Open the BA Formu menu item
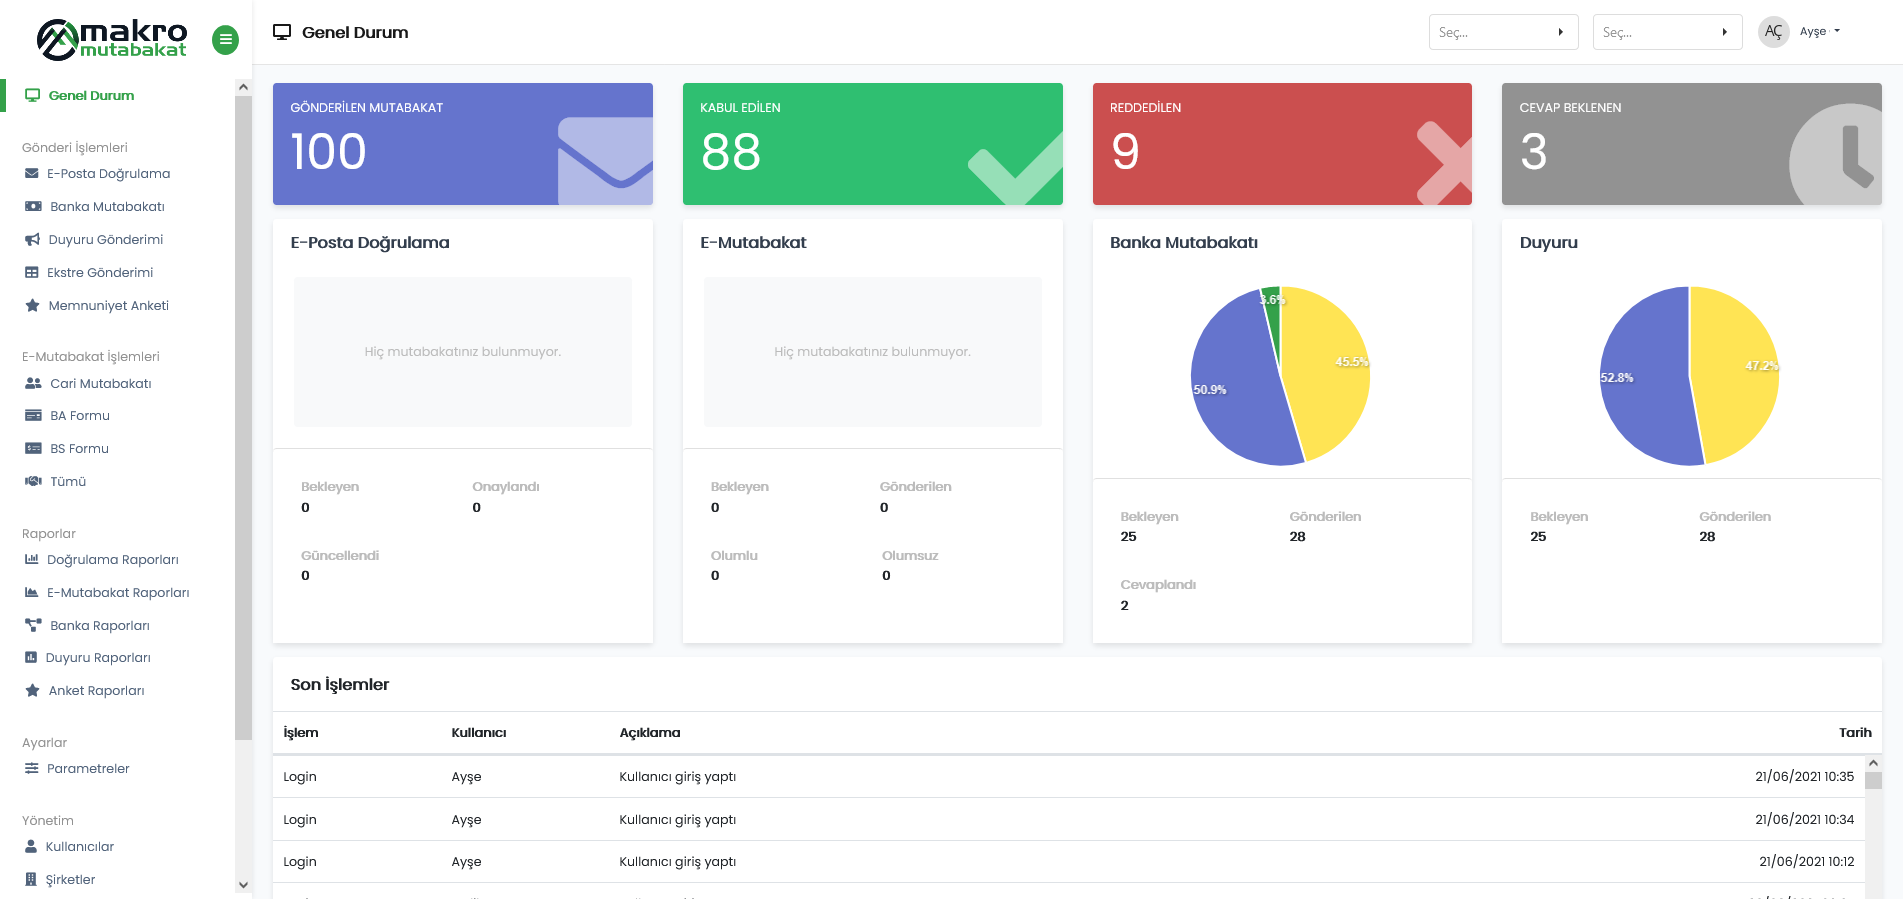The width and height of the screenshot is (1903, 899). pos(80,416)
